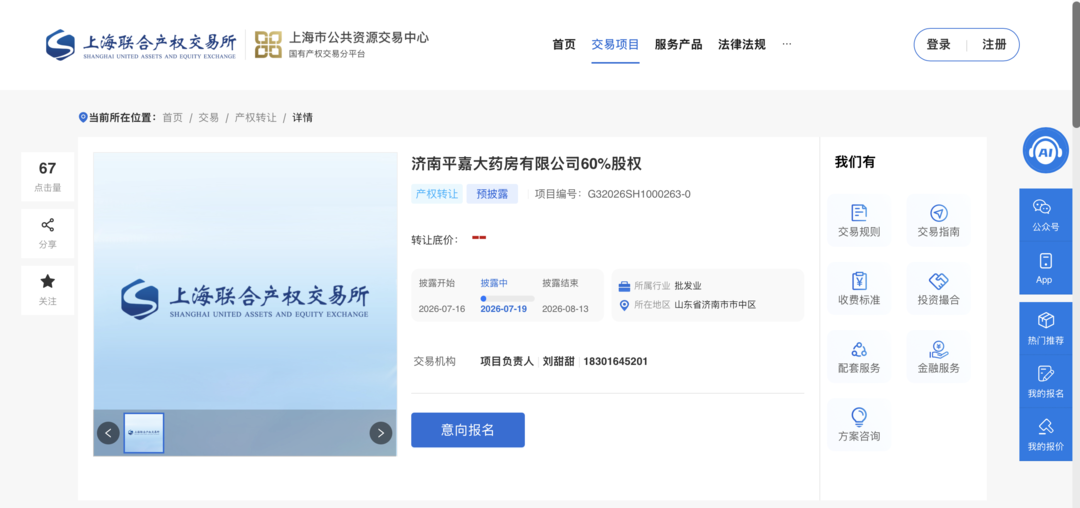Click the 披露中 date 2026-07-19
This screenshot has height=508, width=1080.
503,308
